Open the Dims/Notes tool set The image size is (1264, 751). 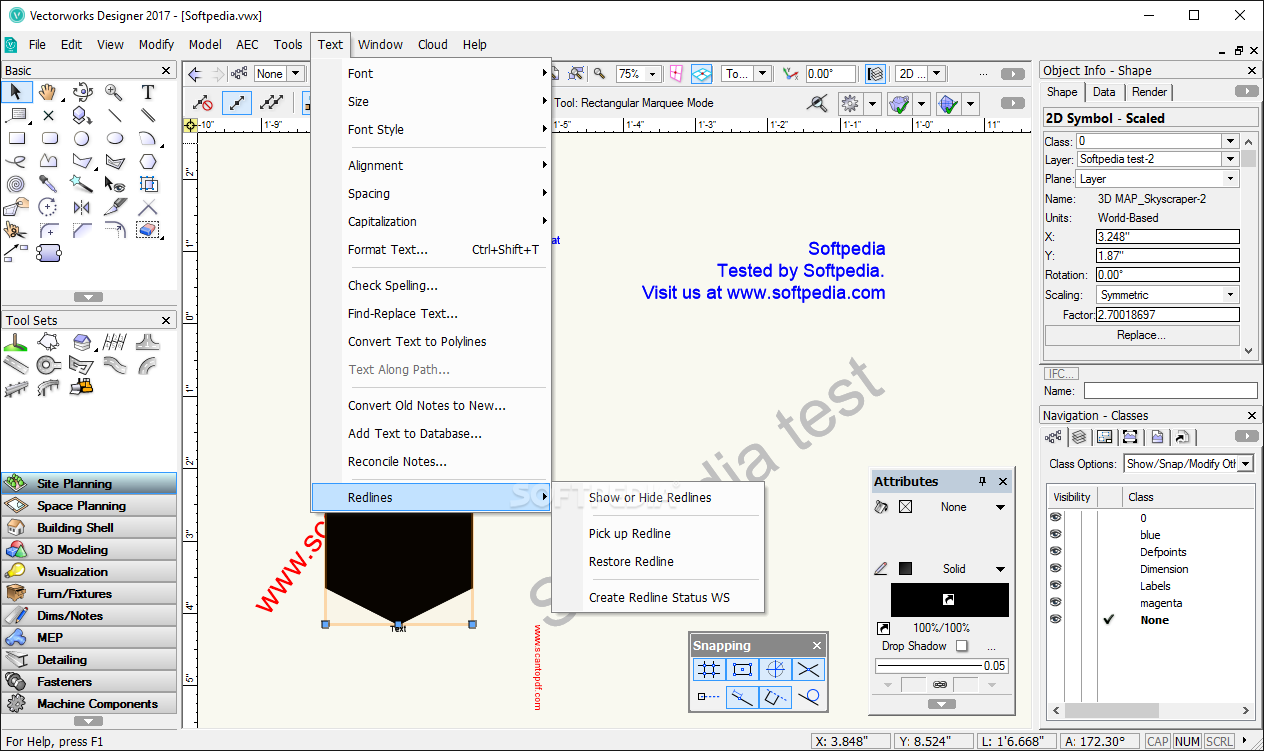89,616
